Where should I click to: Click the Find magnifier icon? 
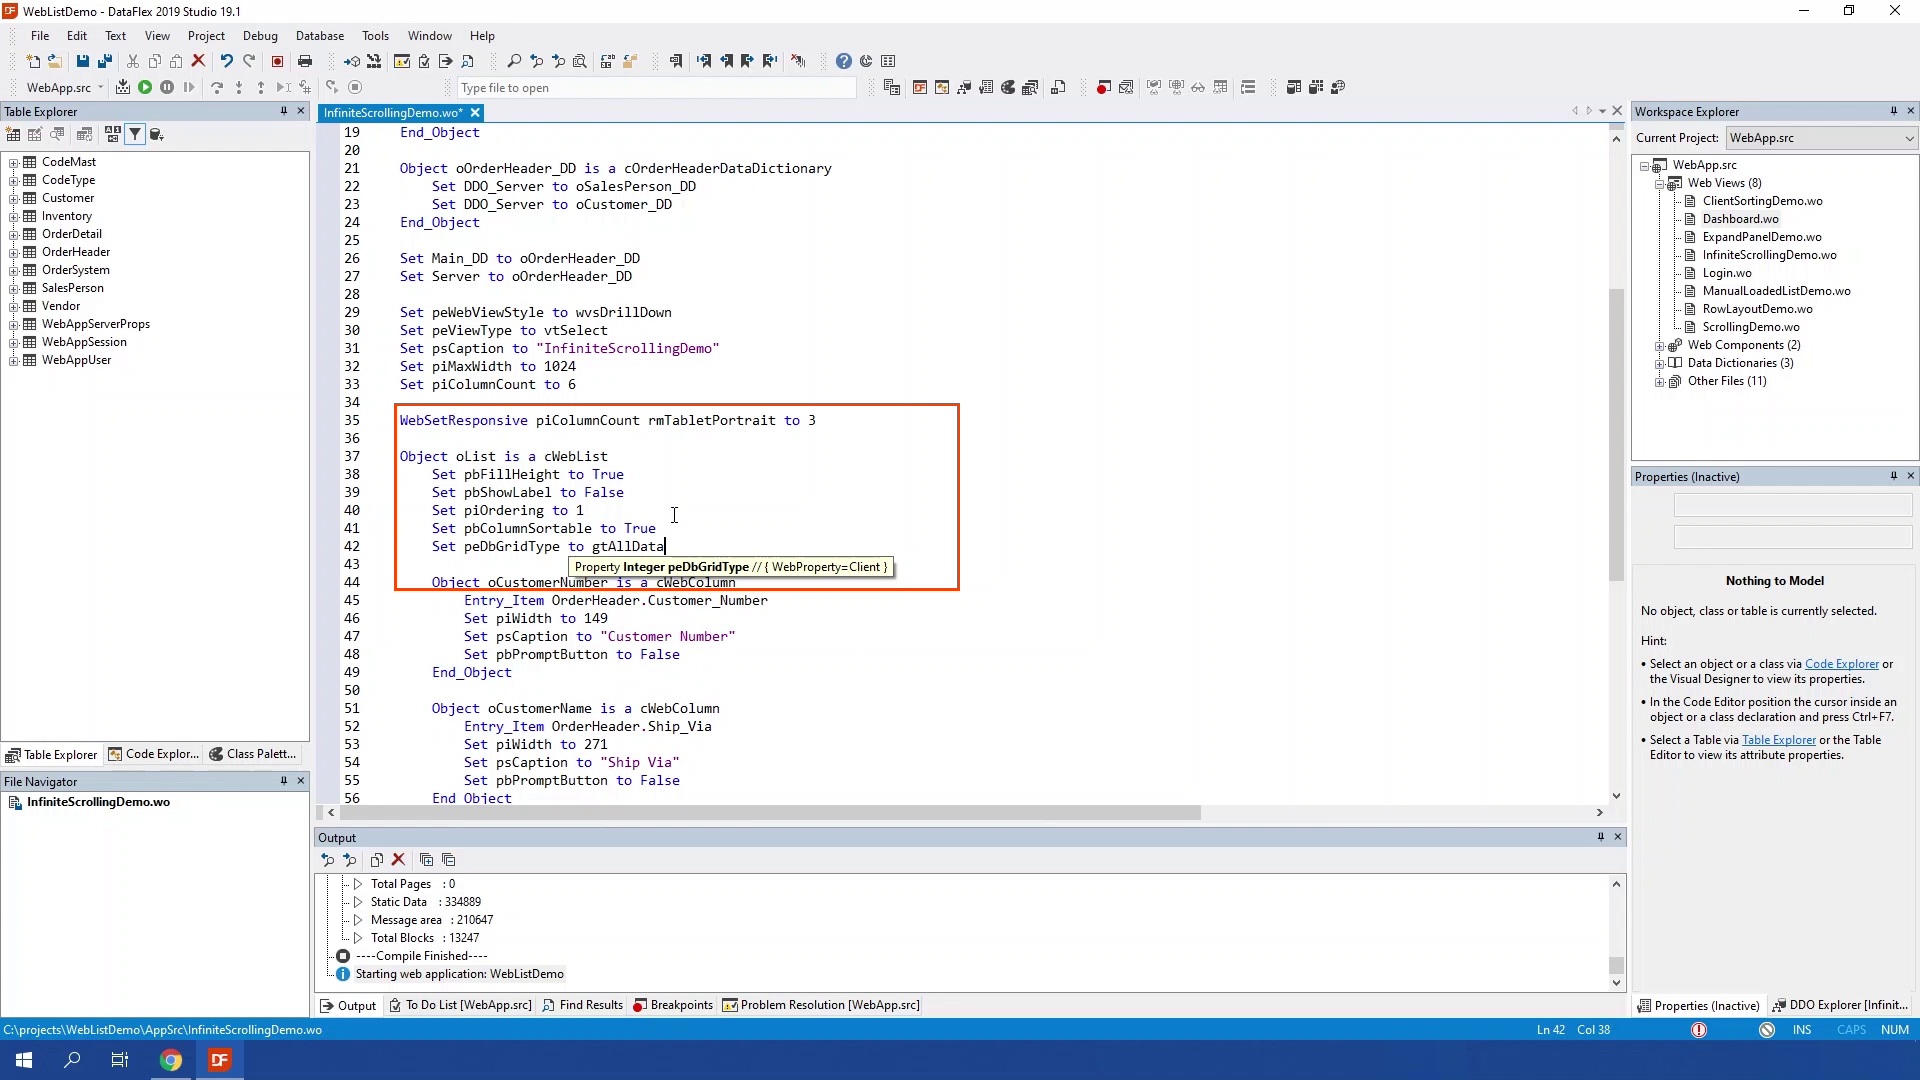(514, 62)
